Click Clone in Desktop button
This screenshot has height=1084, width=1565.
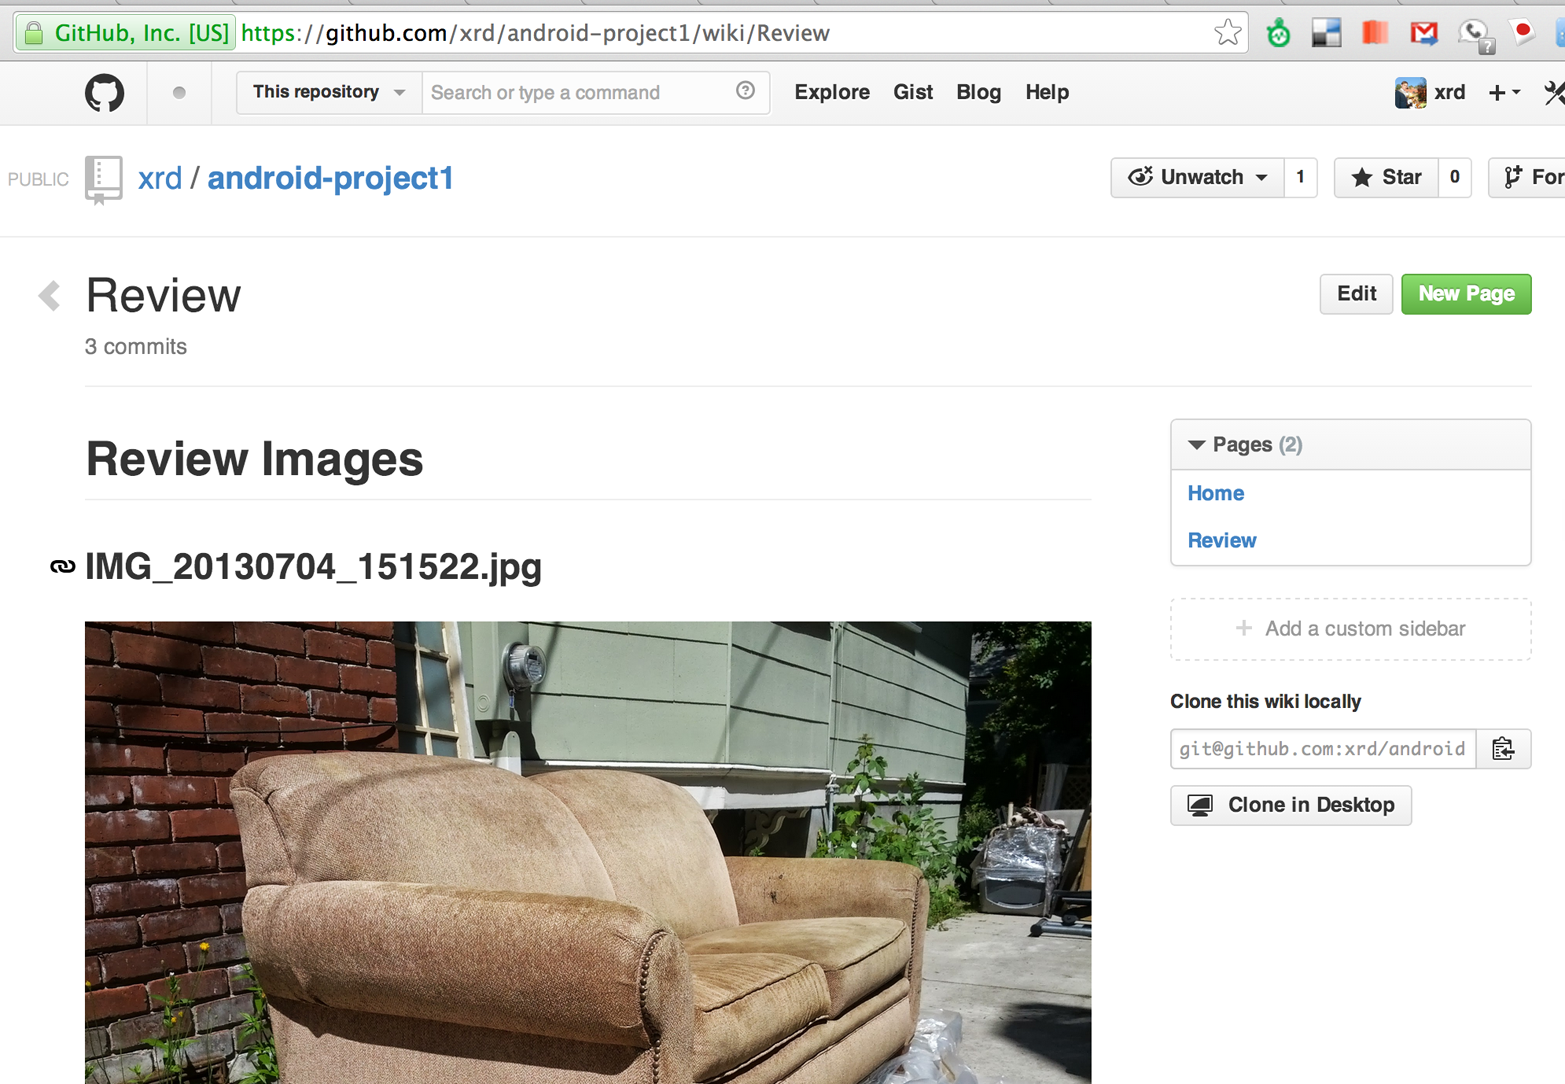pos(1291,805)
